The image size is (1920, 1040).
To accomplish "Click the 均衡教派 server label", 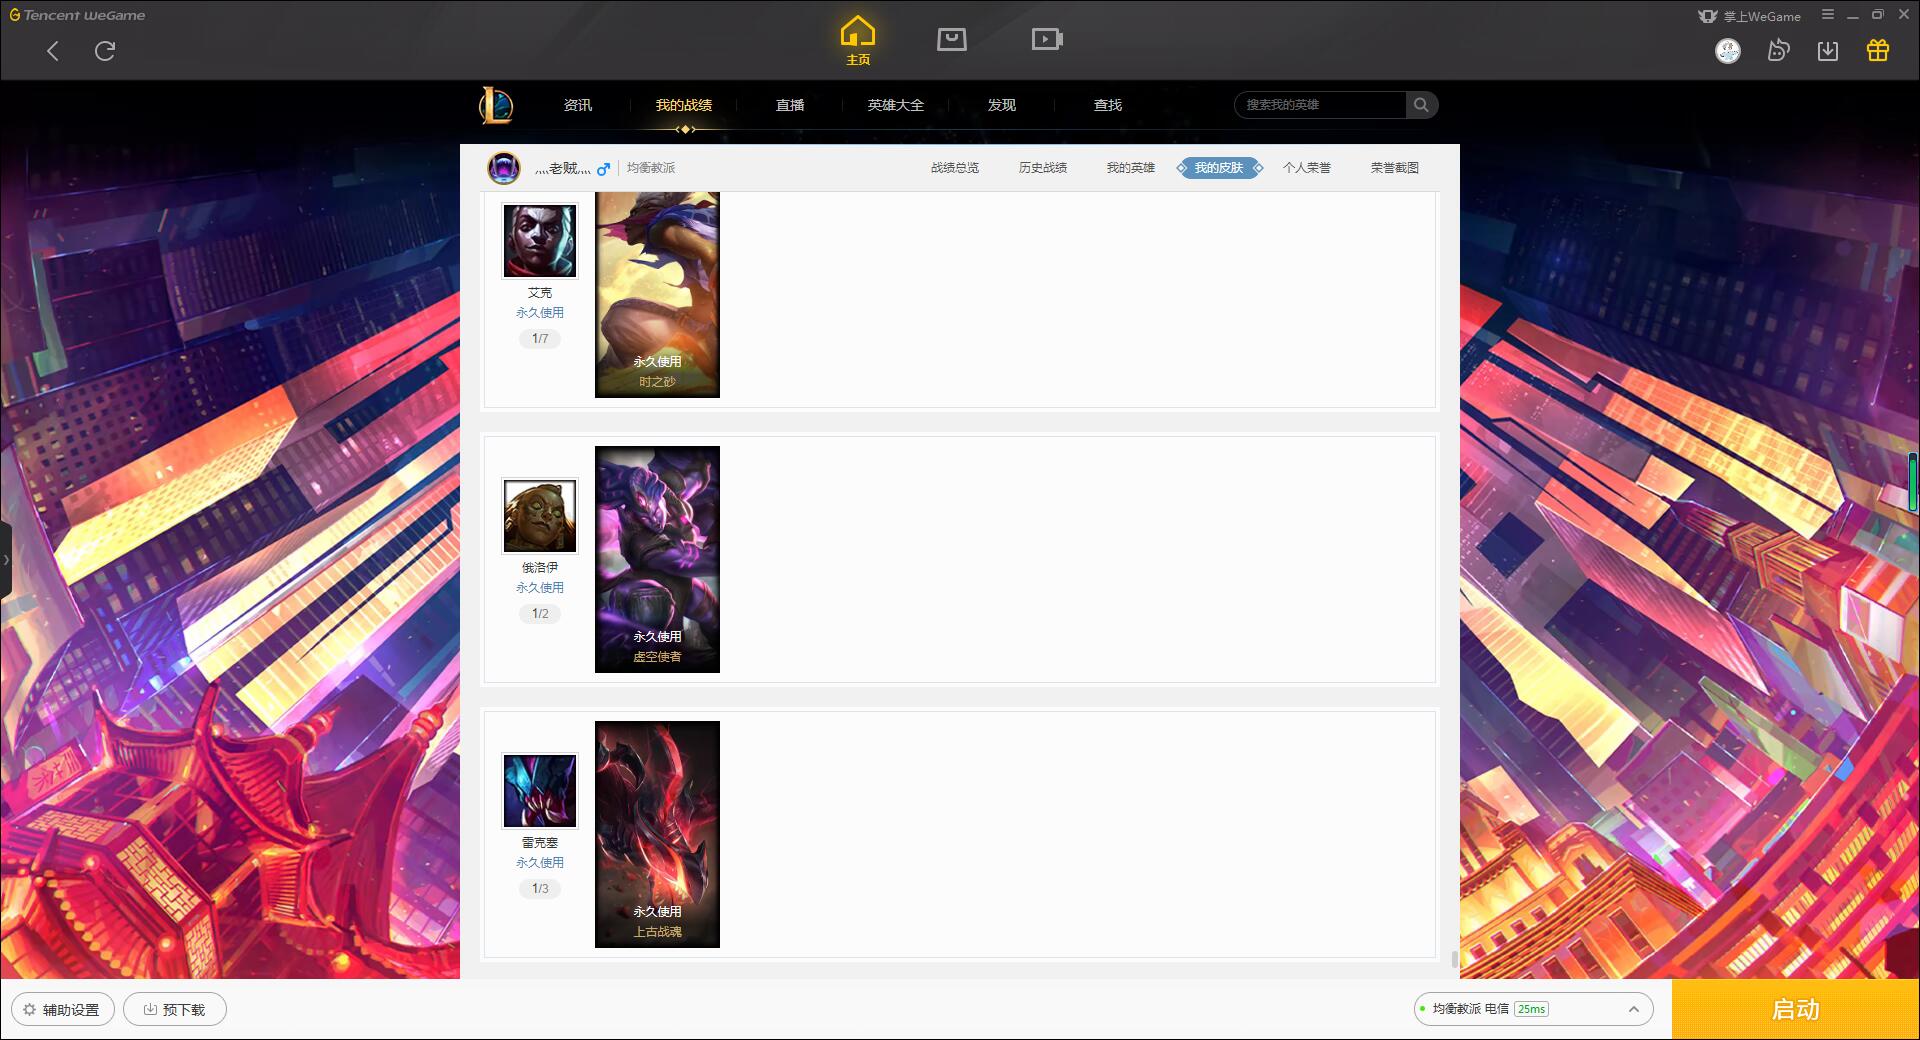I will (x=651, y=168).
